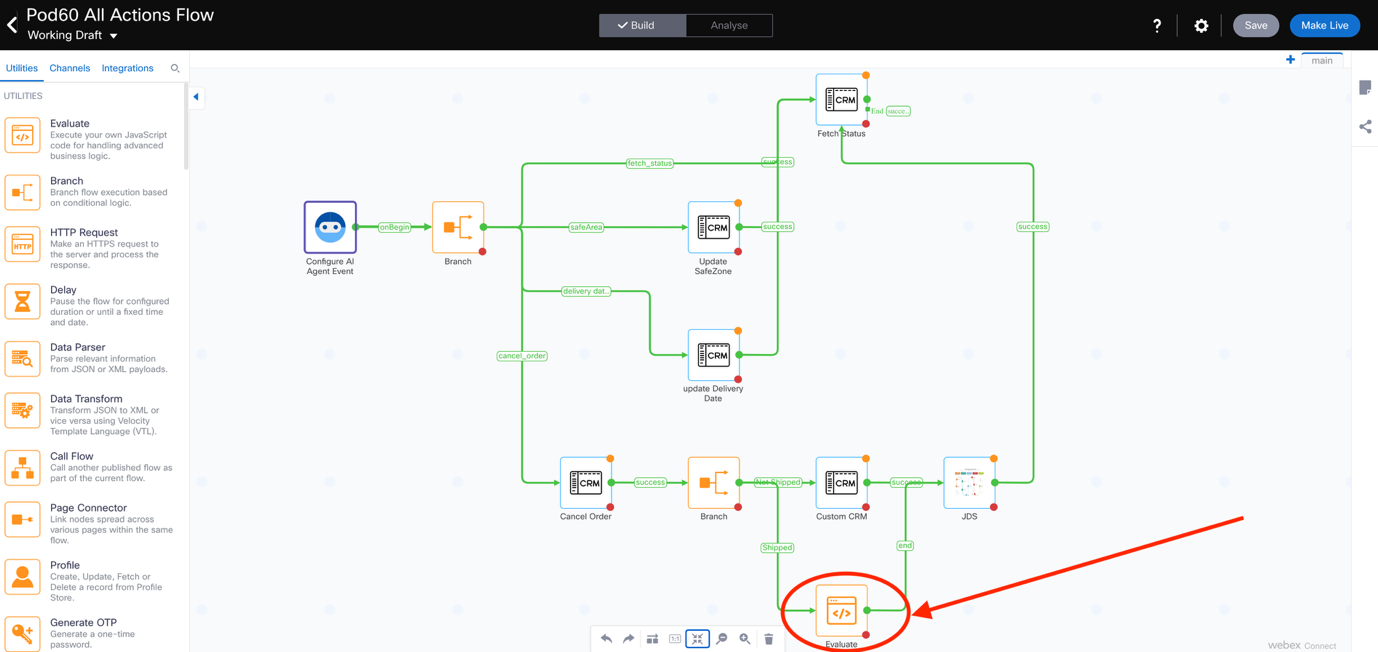Click the zoom out magnifier icon

tap(722, 639)
